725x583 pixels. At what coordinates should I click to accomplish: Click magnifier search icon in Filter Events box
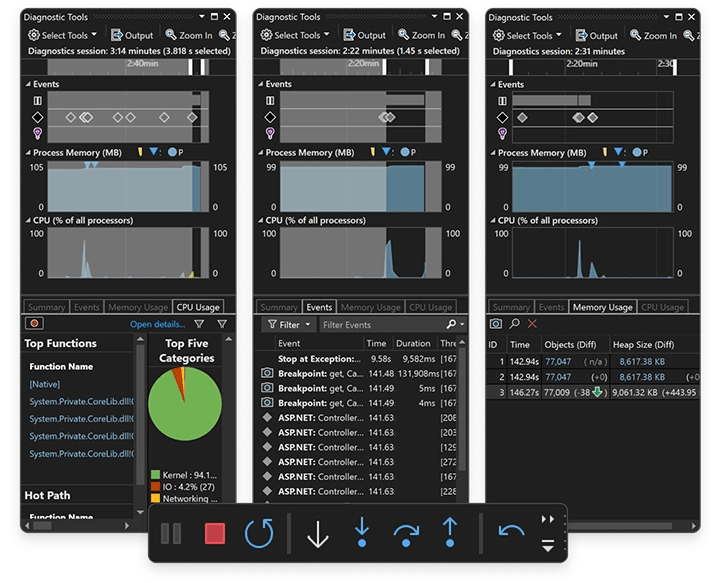pyautogui.click(x=451, y=324)
